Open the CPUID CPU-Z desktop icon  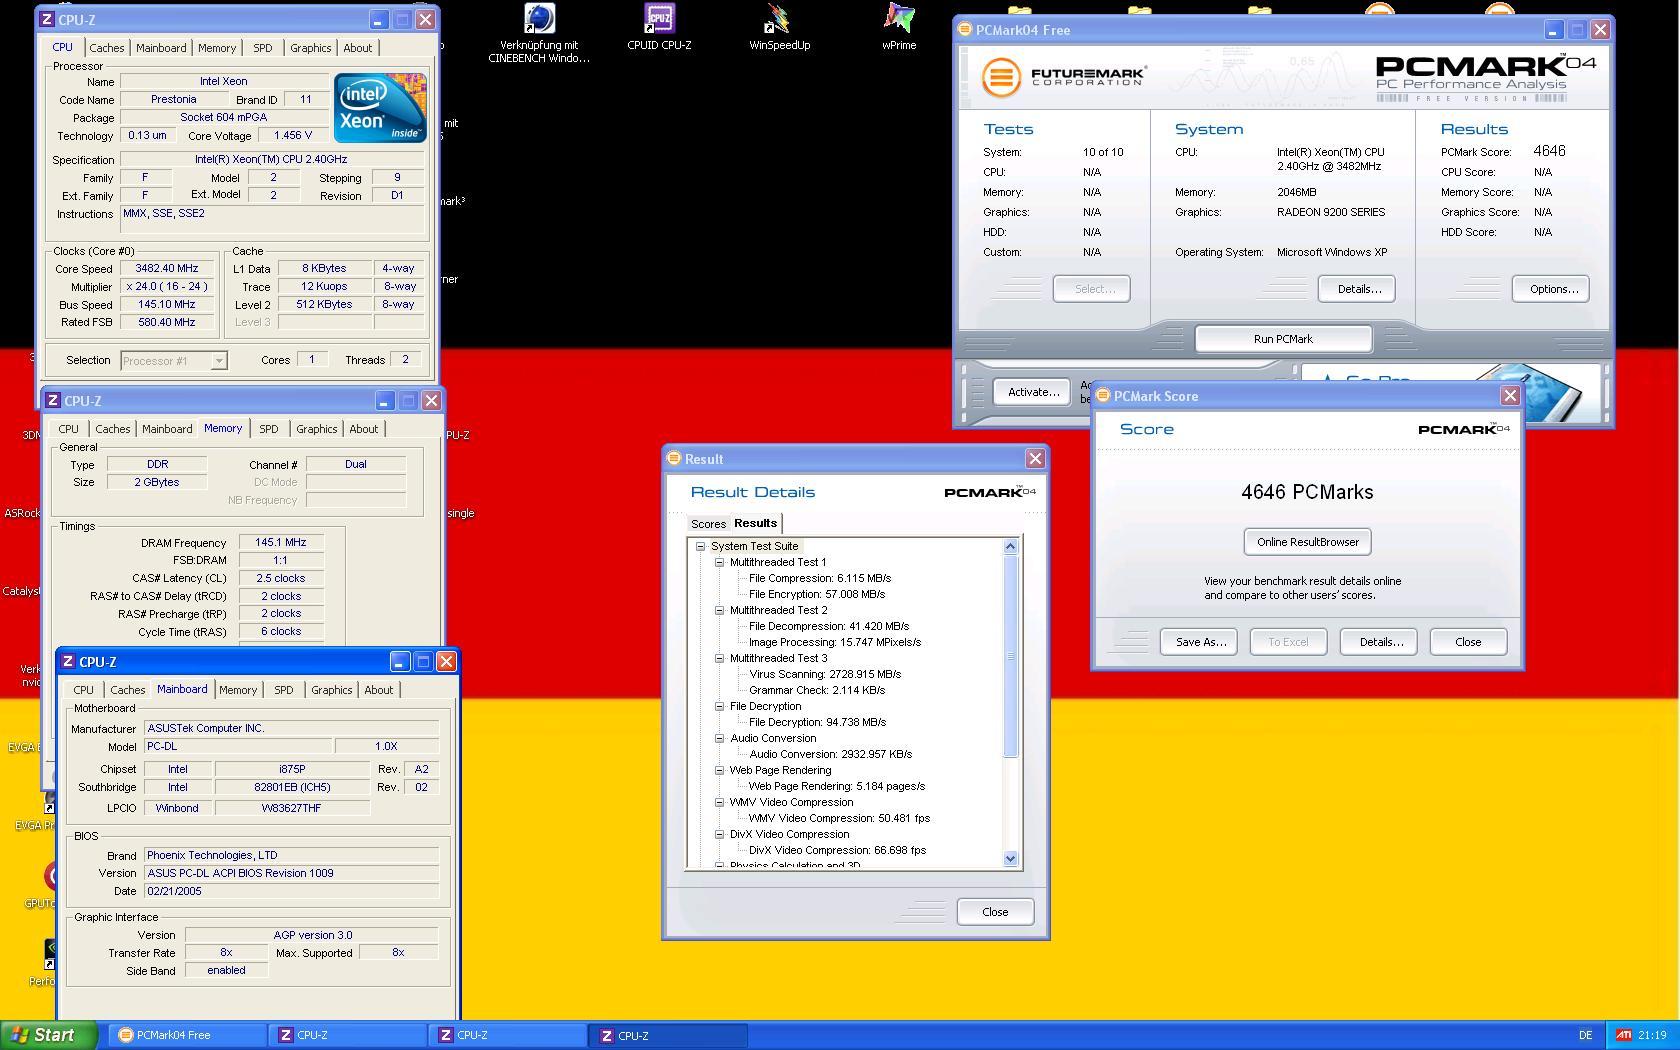[659, 27]
